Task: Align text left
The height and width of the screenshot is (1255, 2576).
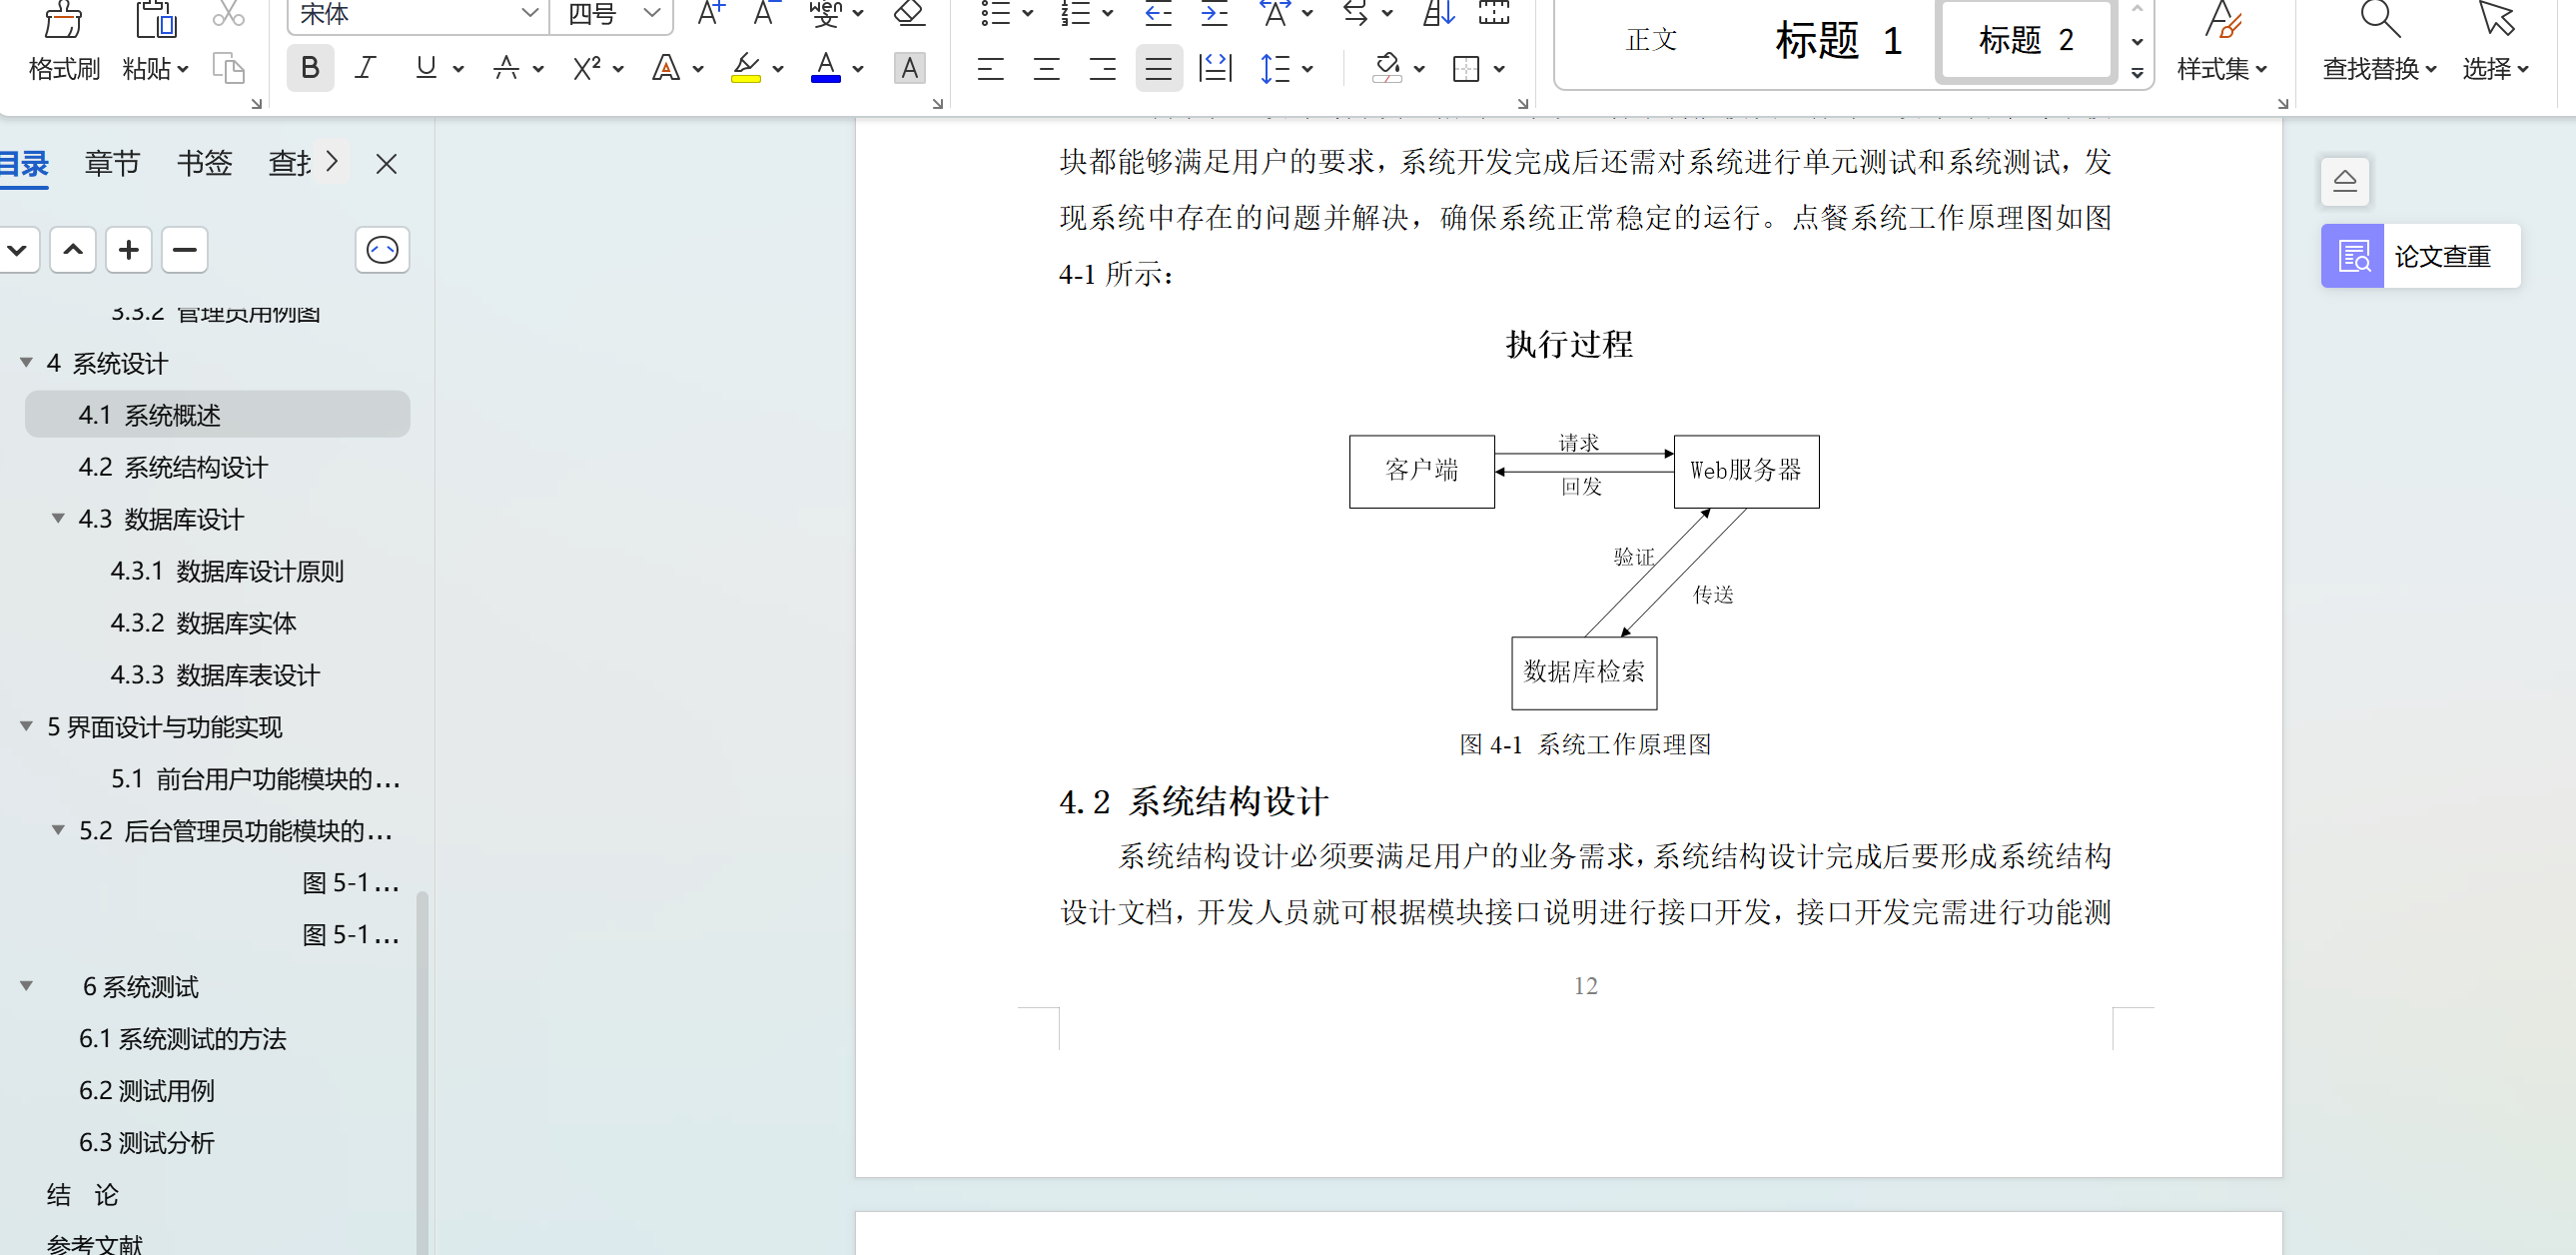Action: pos(991,68)
